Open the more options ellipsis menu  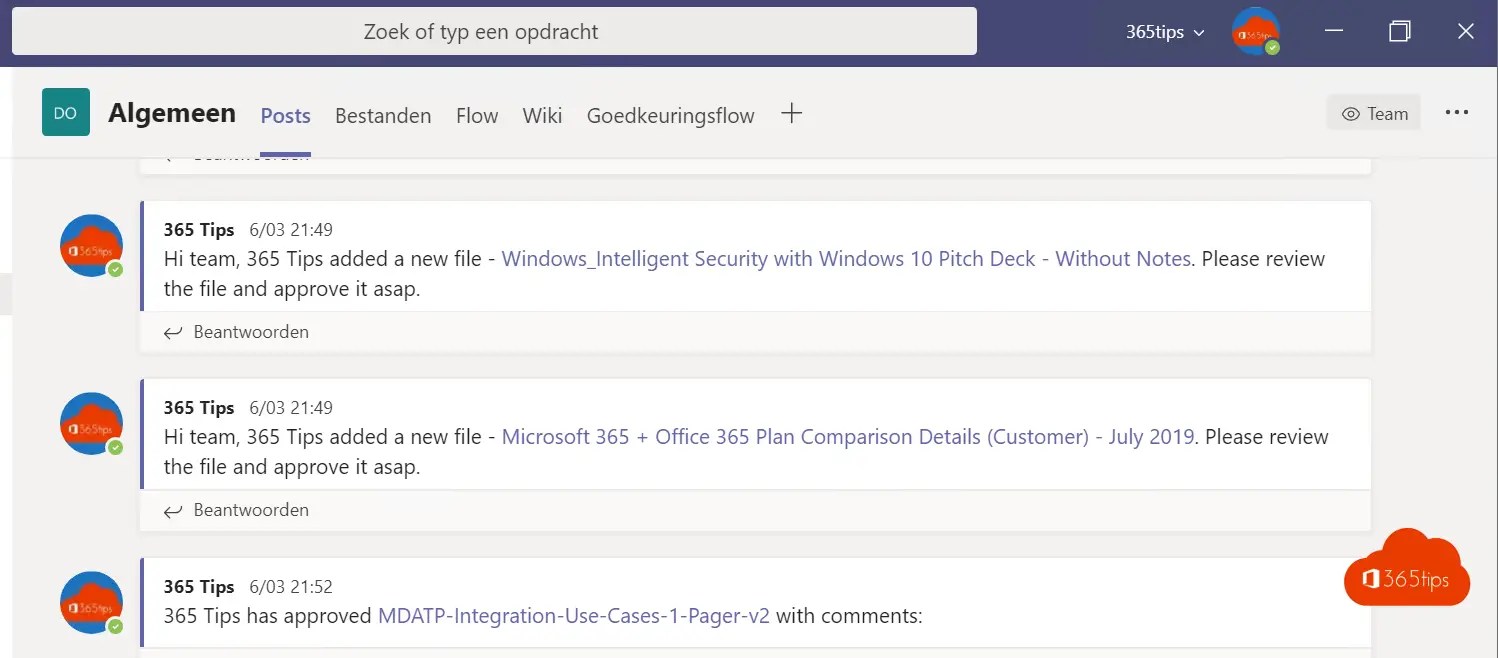click(x=1457, y=114)
